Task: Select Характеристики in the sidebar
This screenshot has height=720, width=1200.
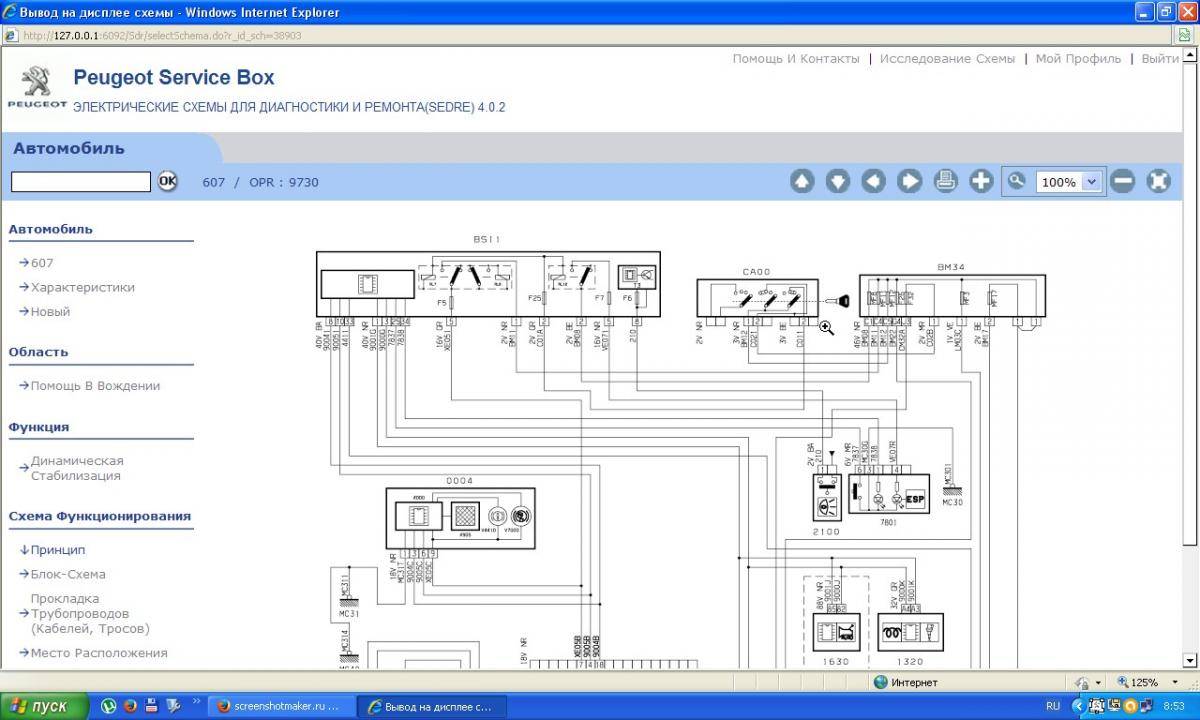Action: [82, 287]
